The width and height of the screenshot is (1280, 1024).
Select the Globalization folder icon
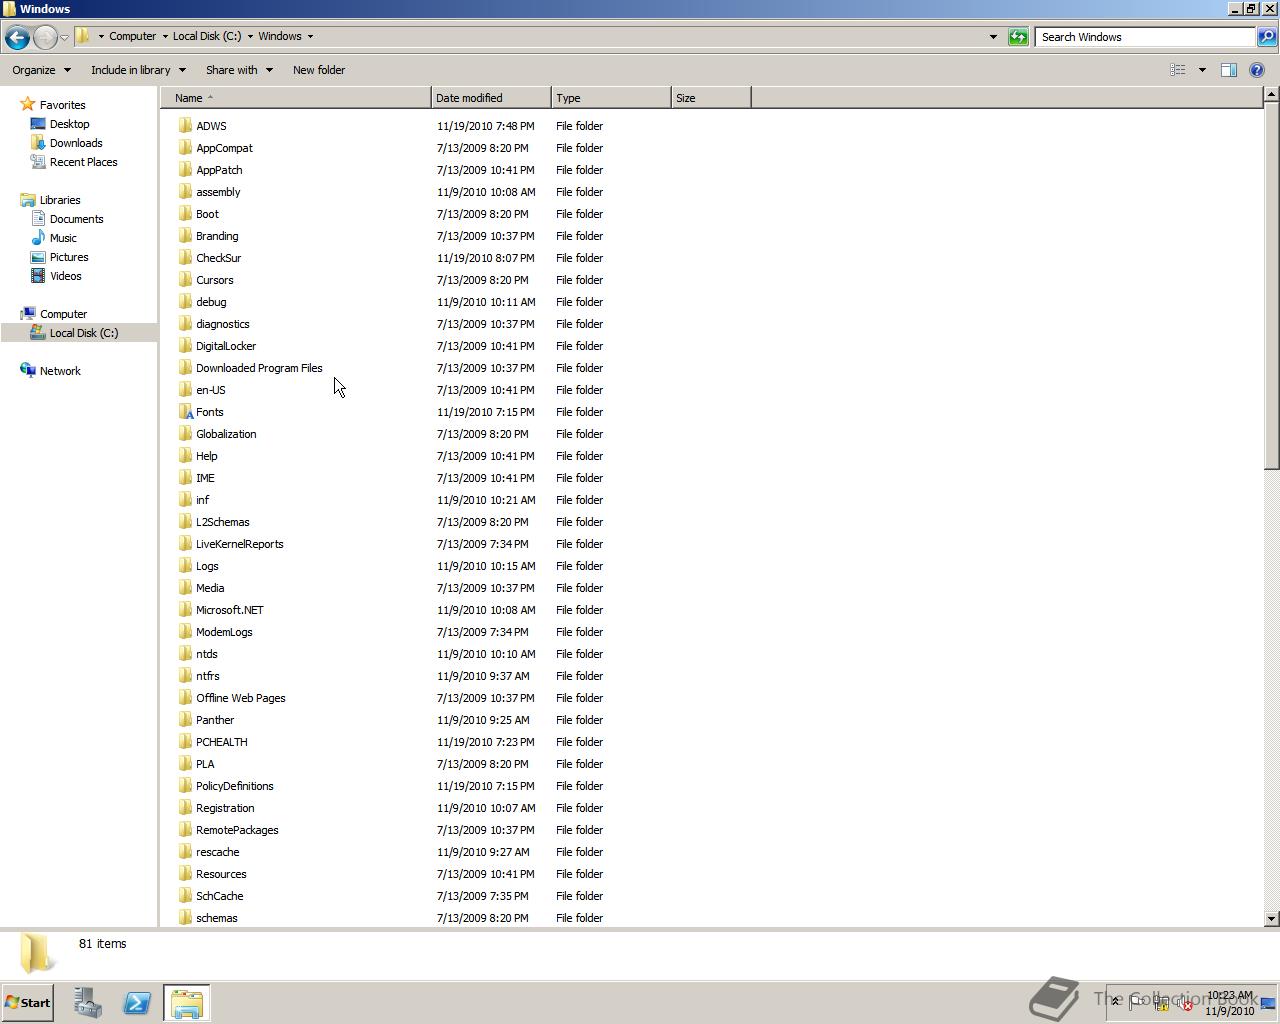pyautogui.click(x=185, y=434)
